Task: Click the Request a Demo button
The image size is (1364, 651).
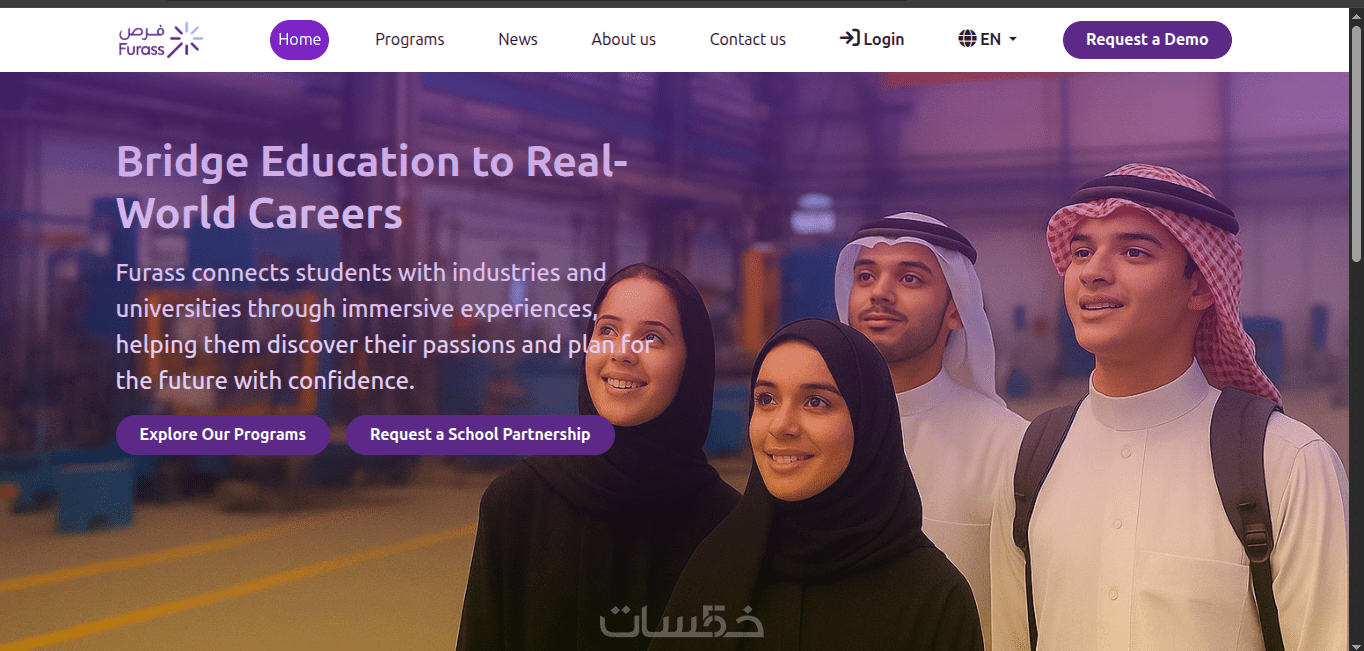Action: click(1147, 40)
